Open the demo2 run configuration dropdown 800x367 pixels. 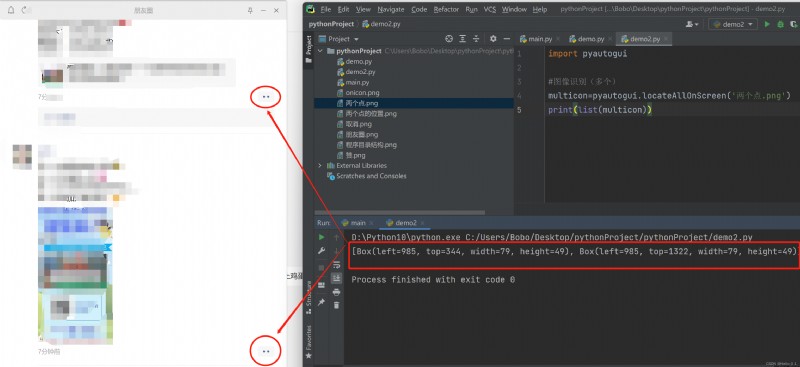coord(733,24)
